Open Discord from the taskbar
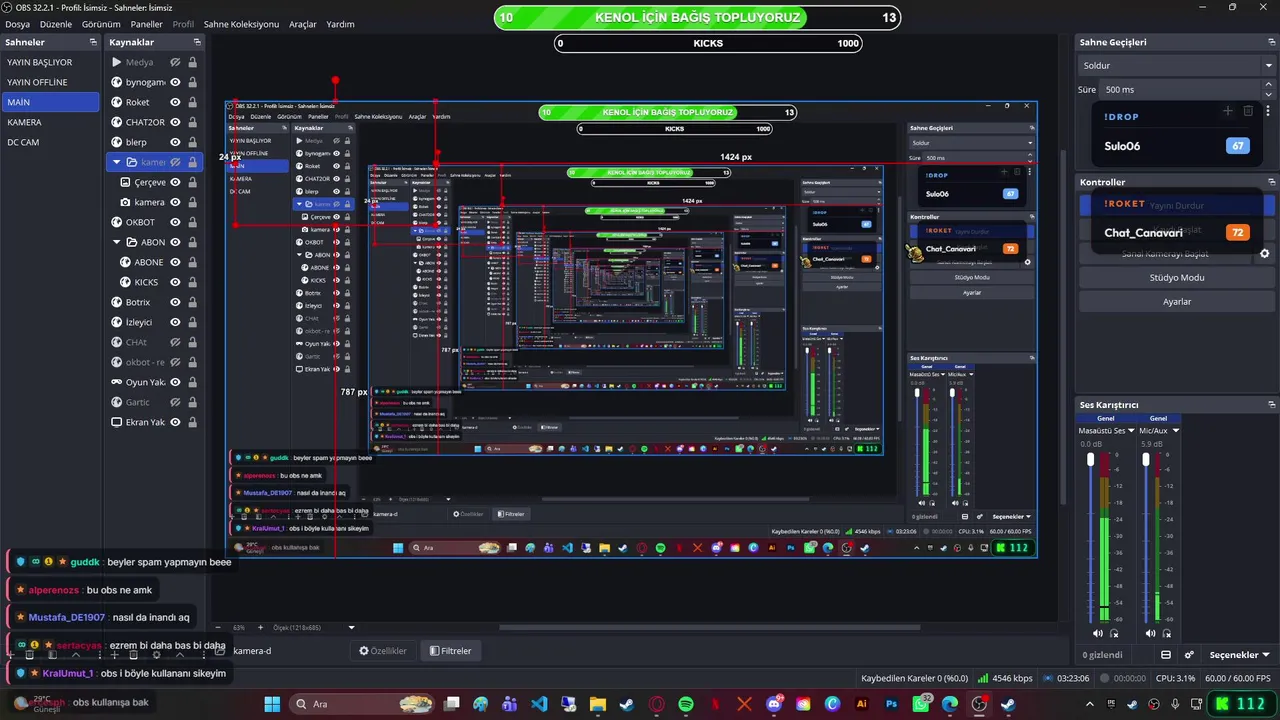Screen dimensions: 1280x720 (774, 704)
